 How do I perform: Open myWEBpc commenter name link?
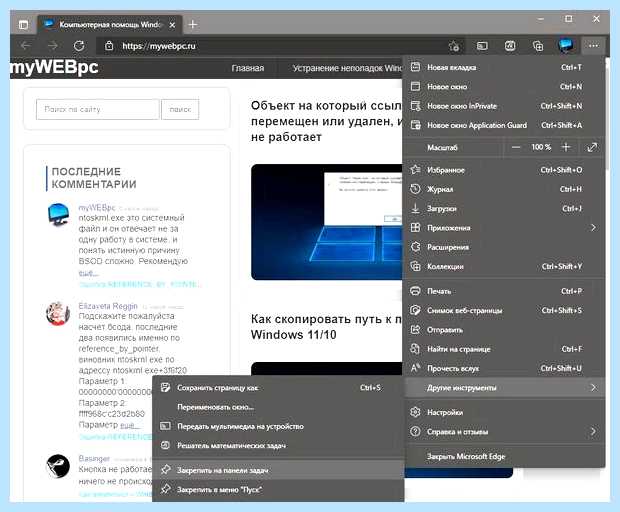(x=97, y=208)
